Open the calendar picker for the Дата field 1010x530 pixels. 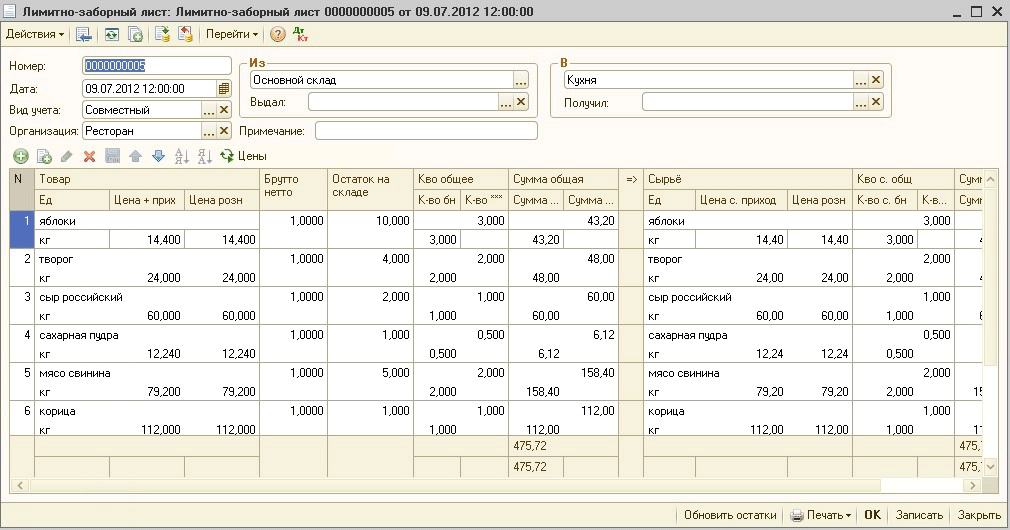224,89
